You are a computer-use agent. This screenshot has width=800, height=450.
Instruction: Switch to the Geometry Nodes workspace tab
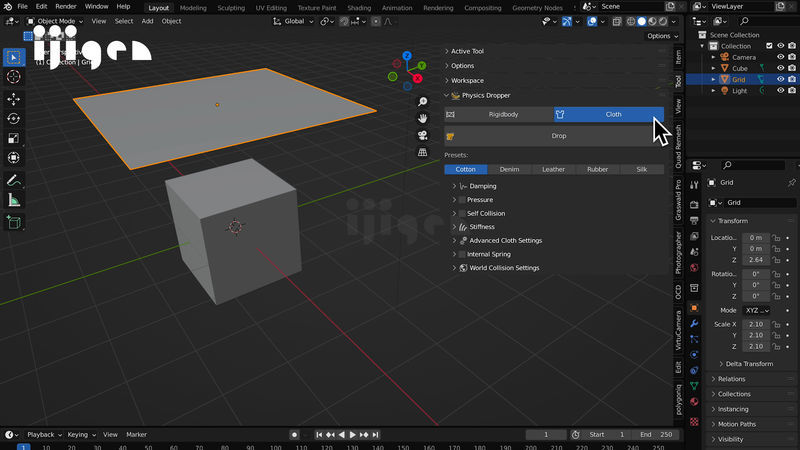click(537, 8)
